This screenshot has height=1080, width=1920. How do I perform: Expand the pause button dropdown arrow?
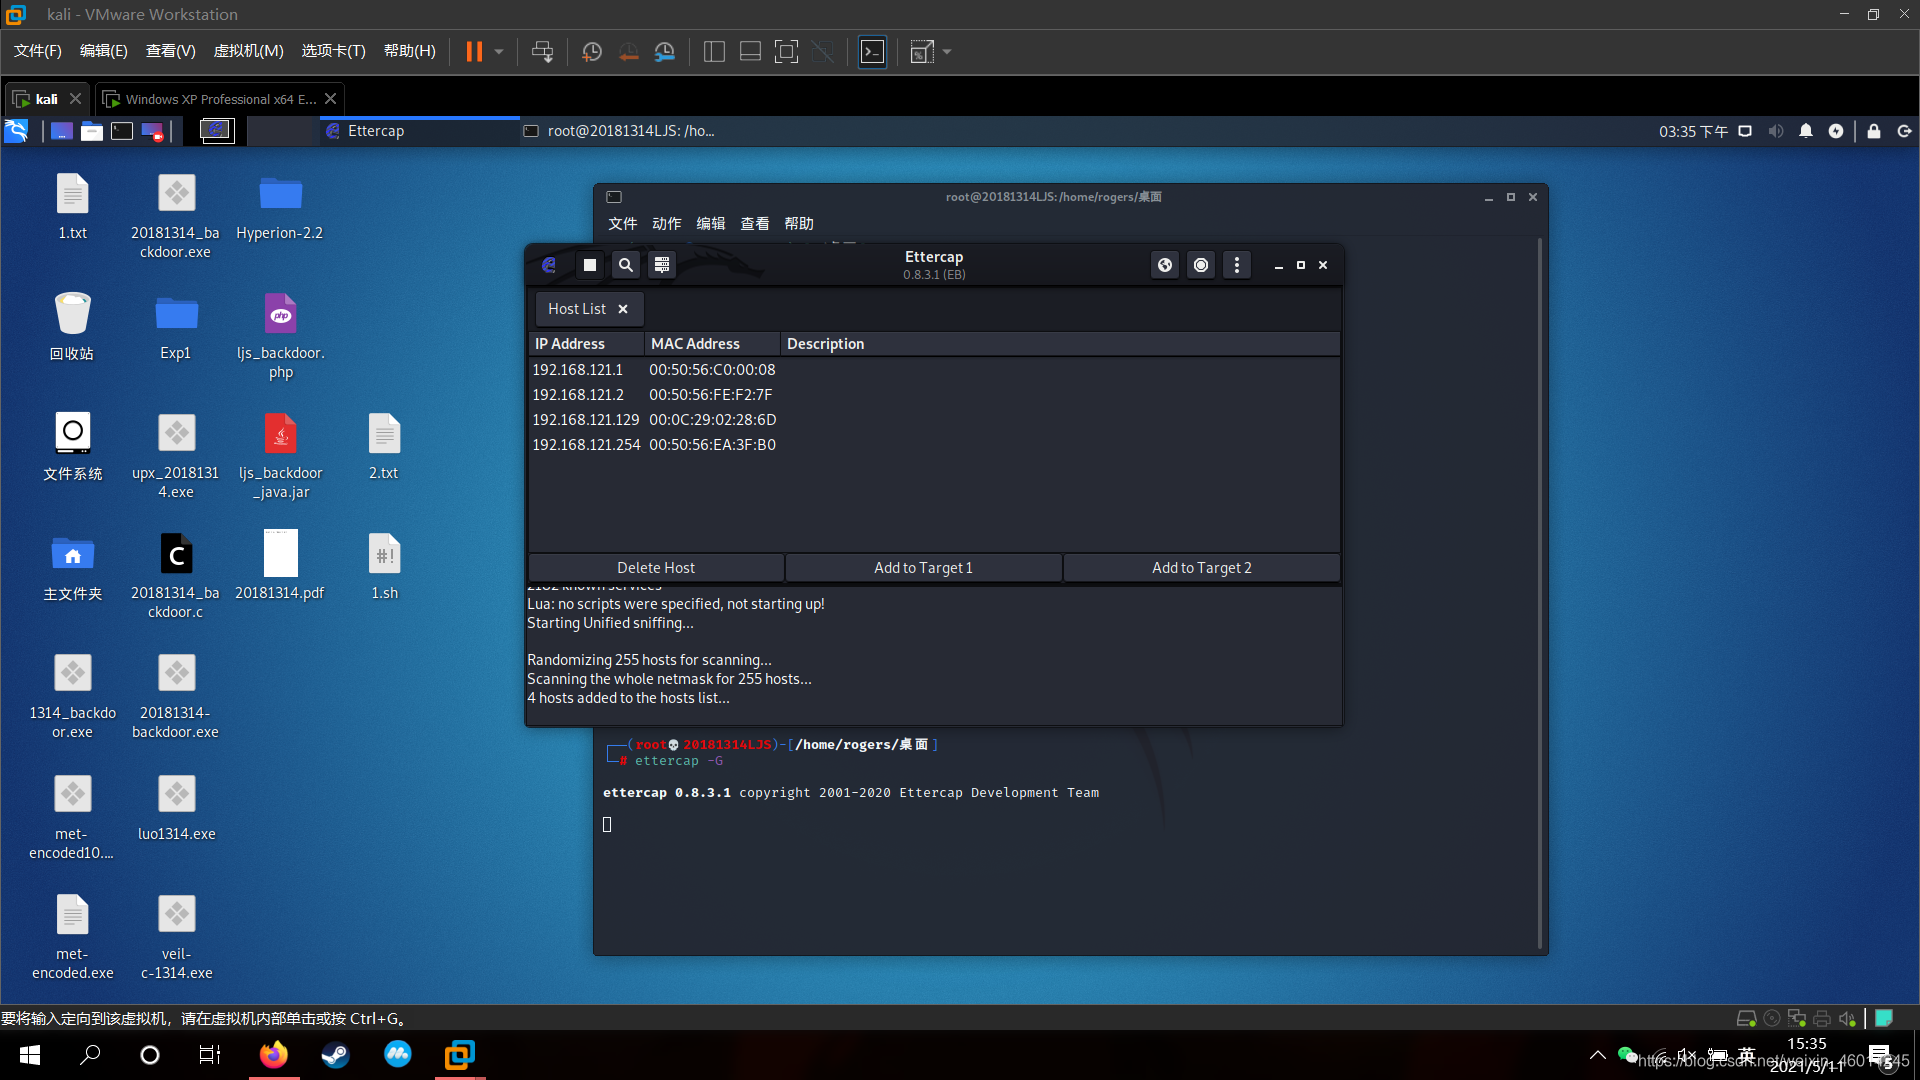[x=499, y=52]
